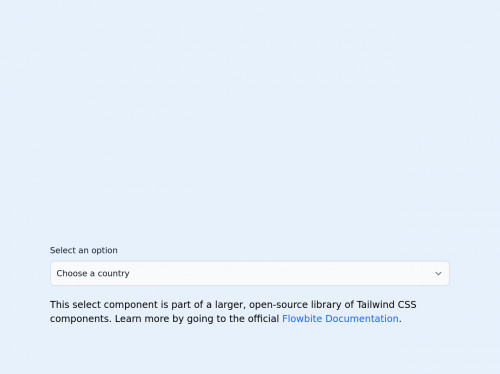The width and height of the screenshot is (500, 374).
Task: Focus the country combo box field
Action: point(250,273)
